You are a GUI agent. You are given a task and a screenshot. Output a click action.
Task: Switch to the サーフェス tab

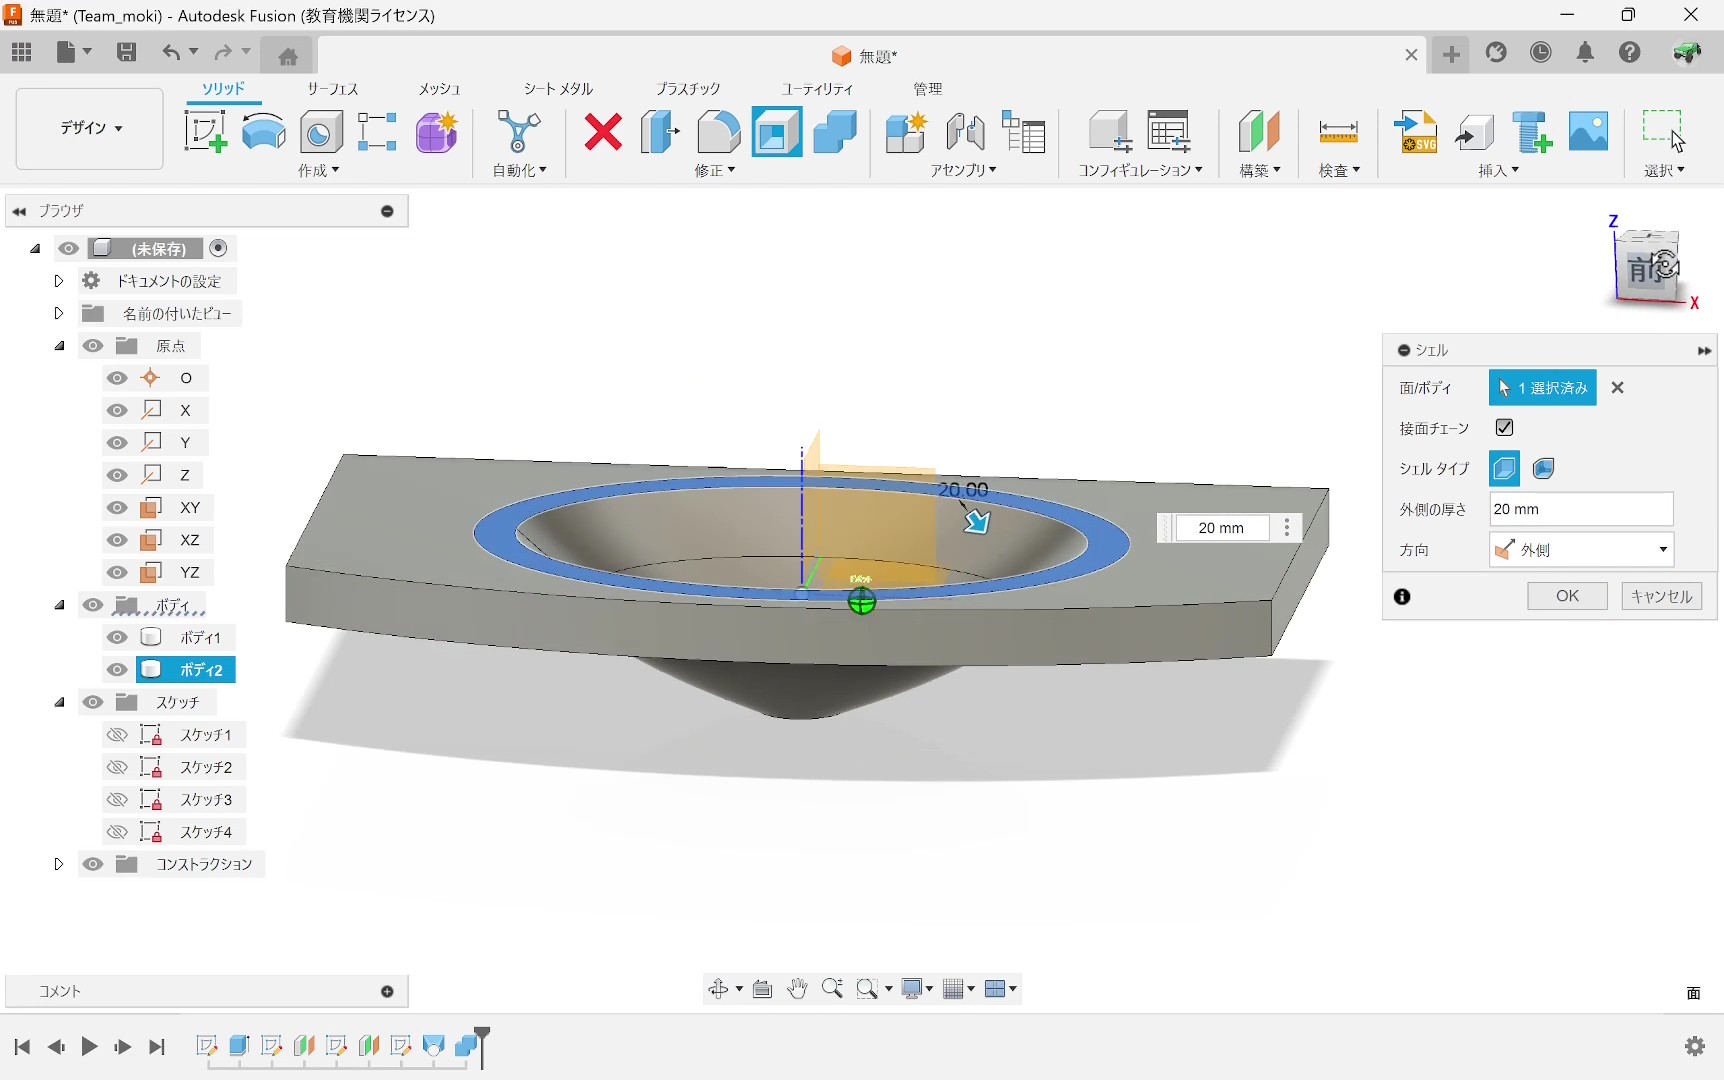332,89
